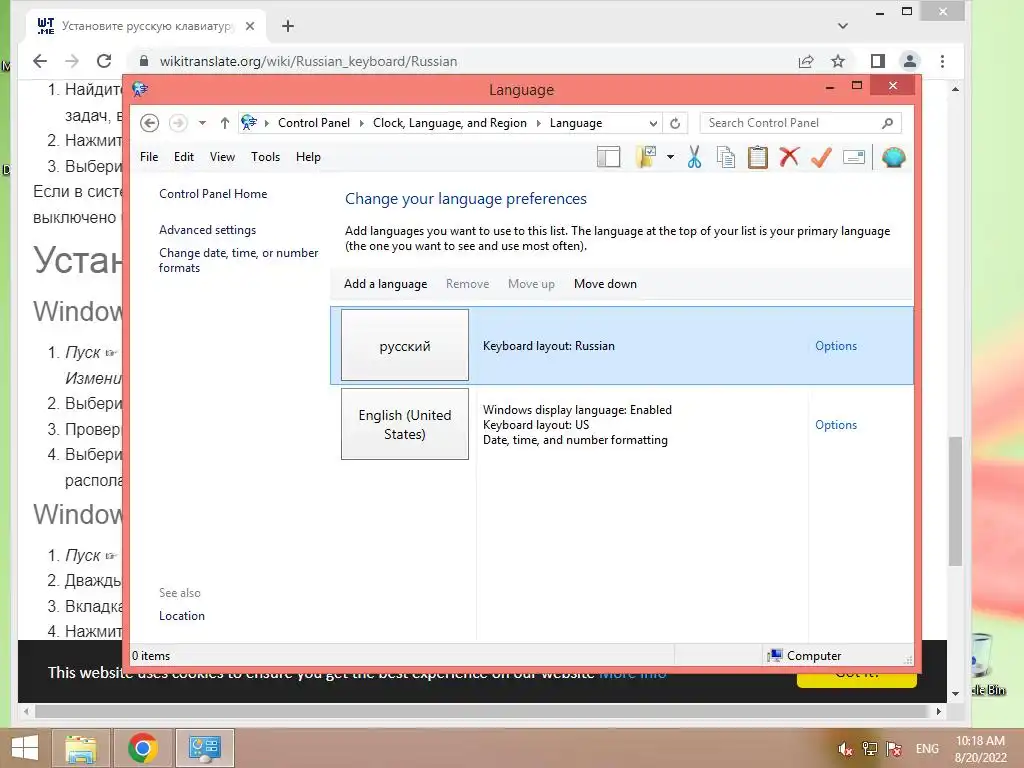Click the Copy toolbar icon
Screen dimensions: 1024x768
[x=726, y=157]
